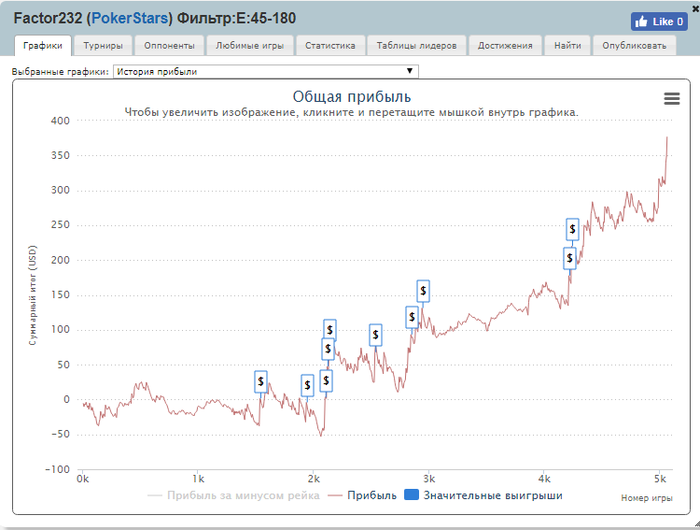This screenshot has height=530, width=700.
Task: Click the highest of three dollar markers near 2.1k
Action: click(x=330, y=330)
